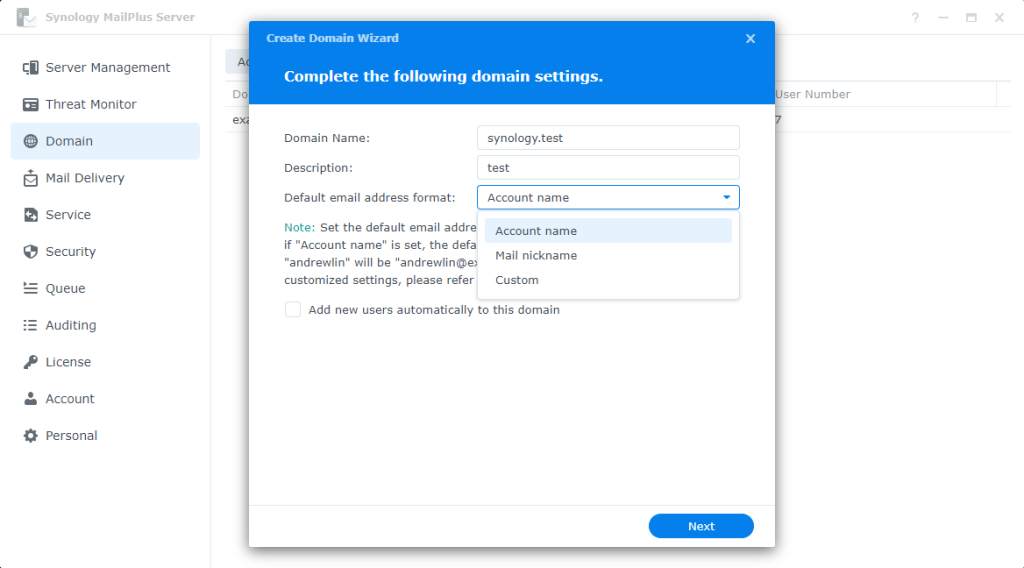Go to Threat Monitor page
1024x568 pixels.
click(105, 104)
